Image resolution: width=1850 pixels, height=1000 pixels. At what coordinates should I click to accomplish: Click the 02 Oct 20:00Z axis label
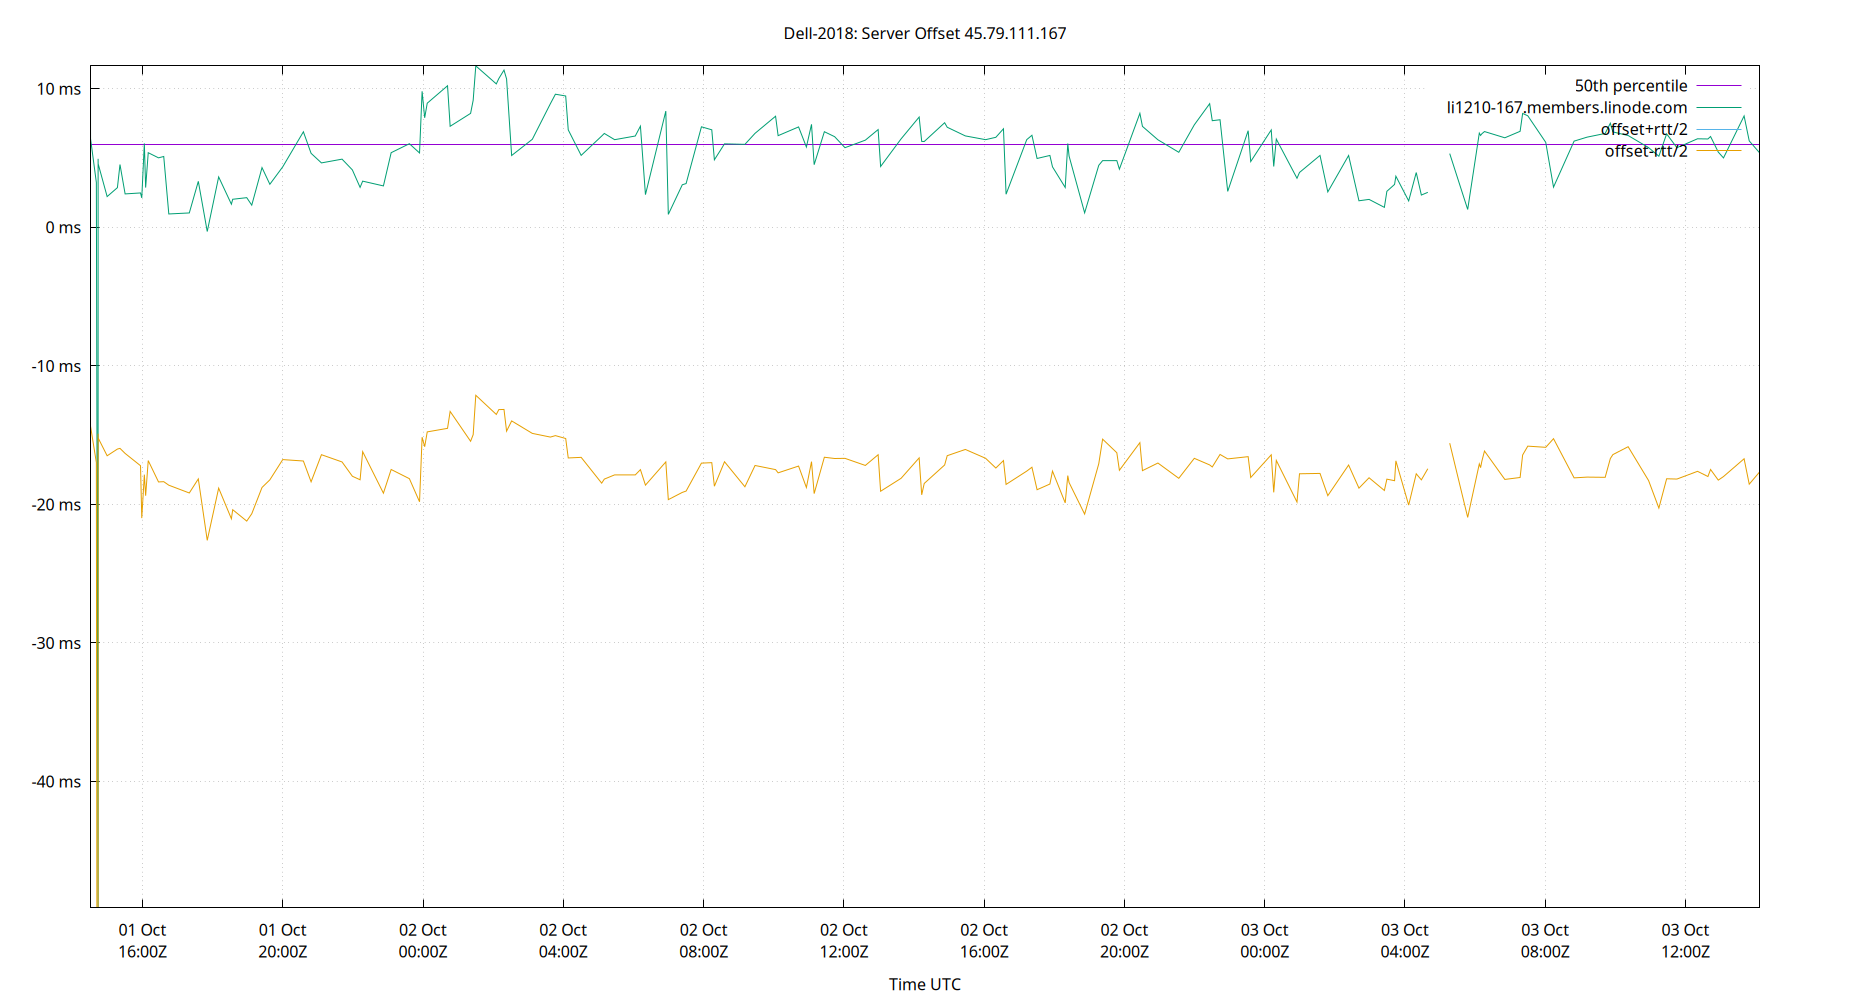(x=1124, y=941)
